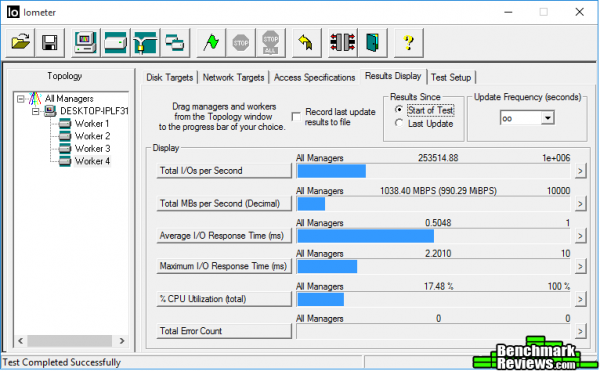Click the 1e+006 scale maximum label
This screenshot has width=600, height=371.
556,158
